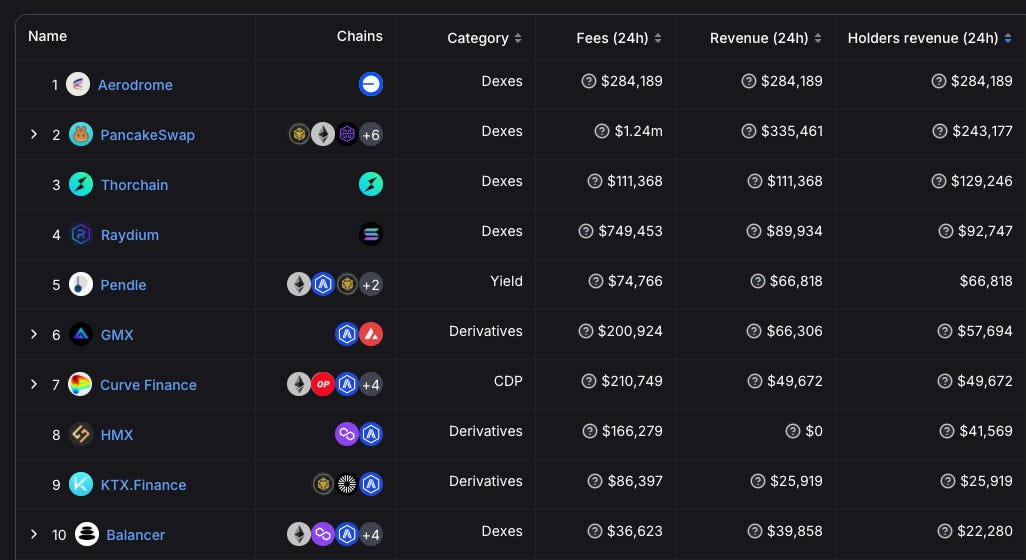Click the help icon beside PancakeSwap fees $1.24m
This screenshot has width=1026, height=560.
tap(602, 131)
